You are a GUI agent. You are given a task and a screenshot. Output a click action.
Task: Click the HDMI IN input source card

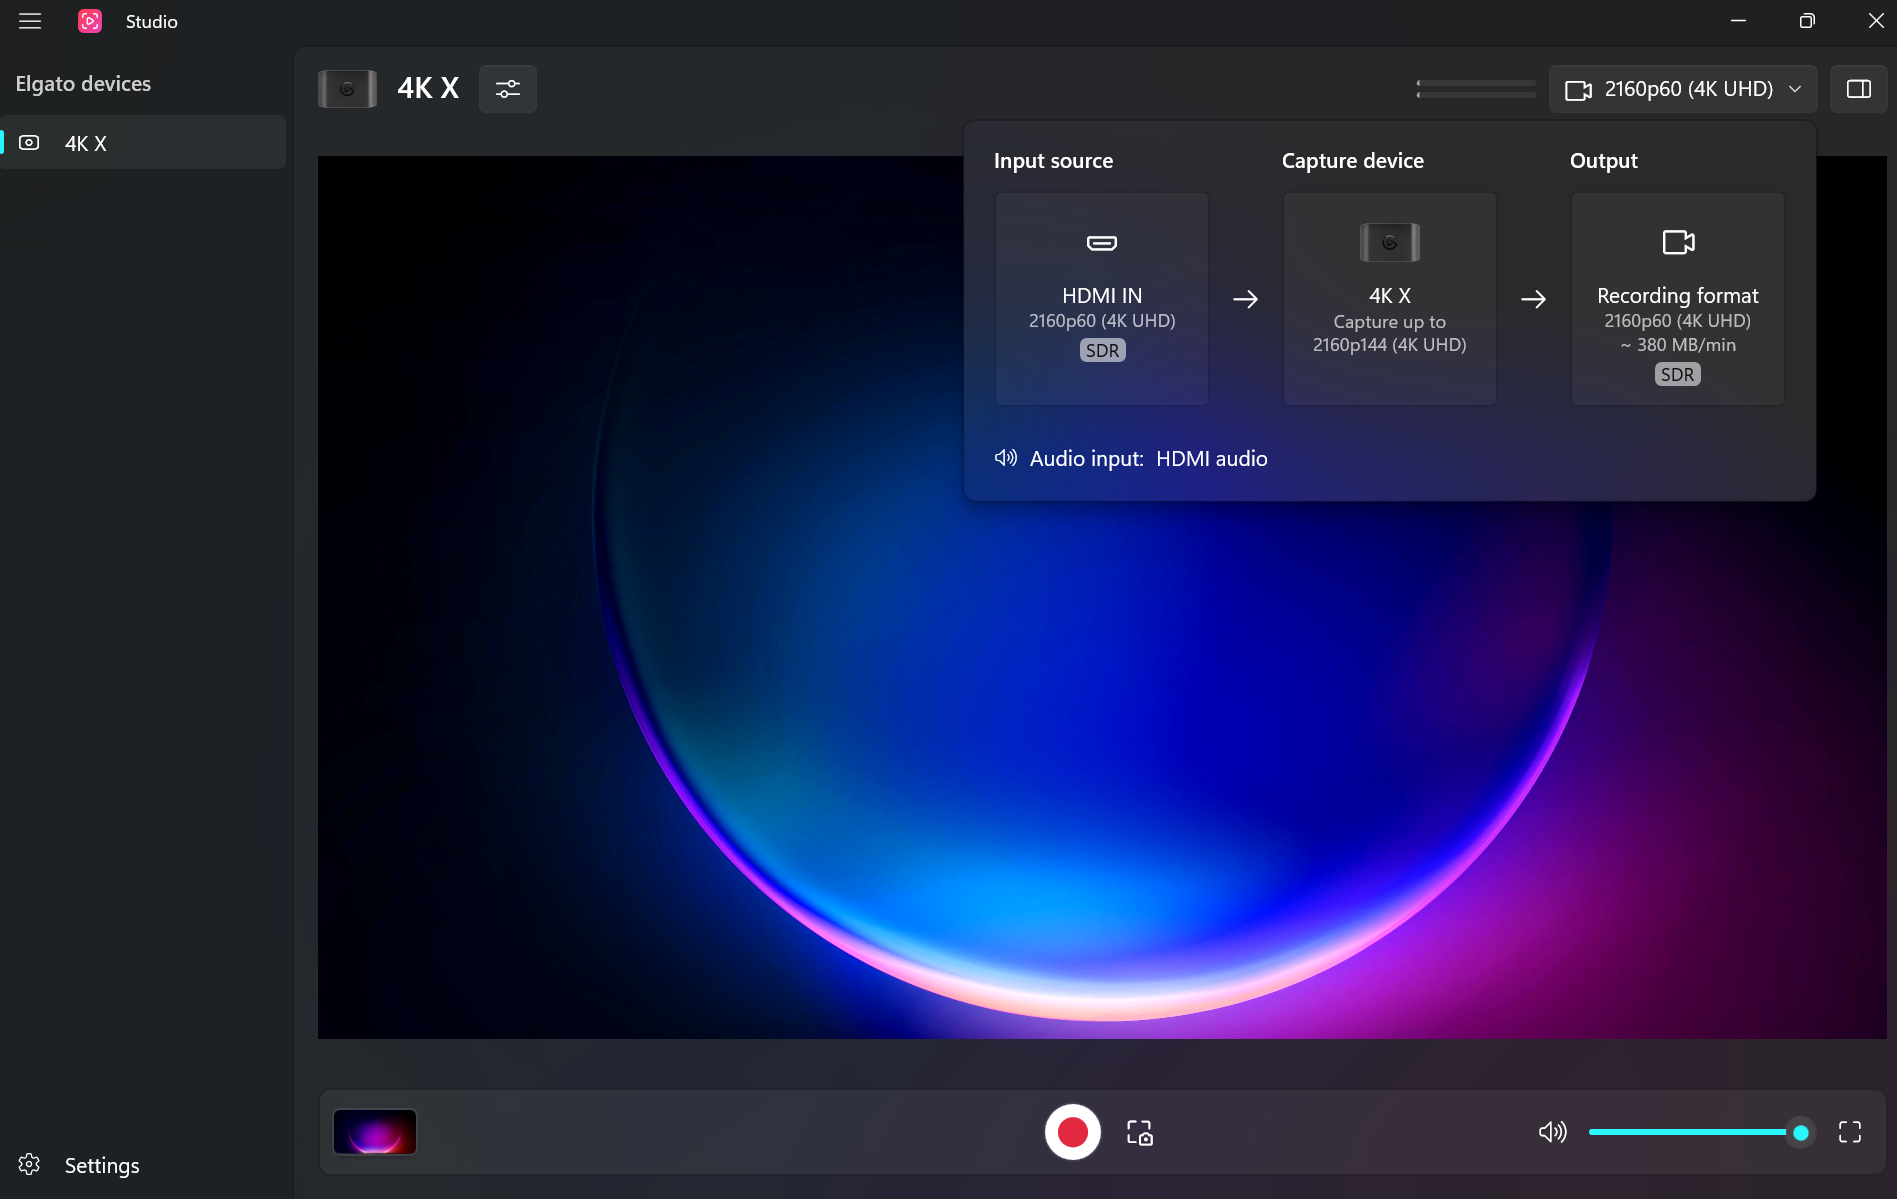point(1102,299)
